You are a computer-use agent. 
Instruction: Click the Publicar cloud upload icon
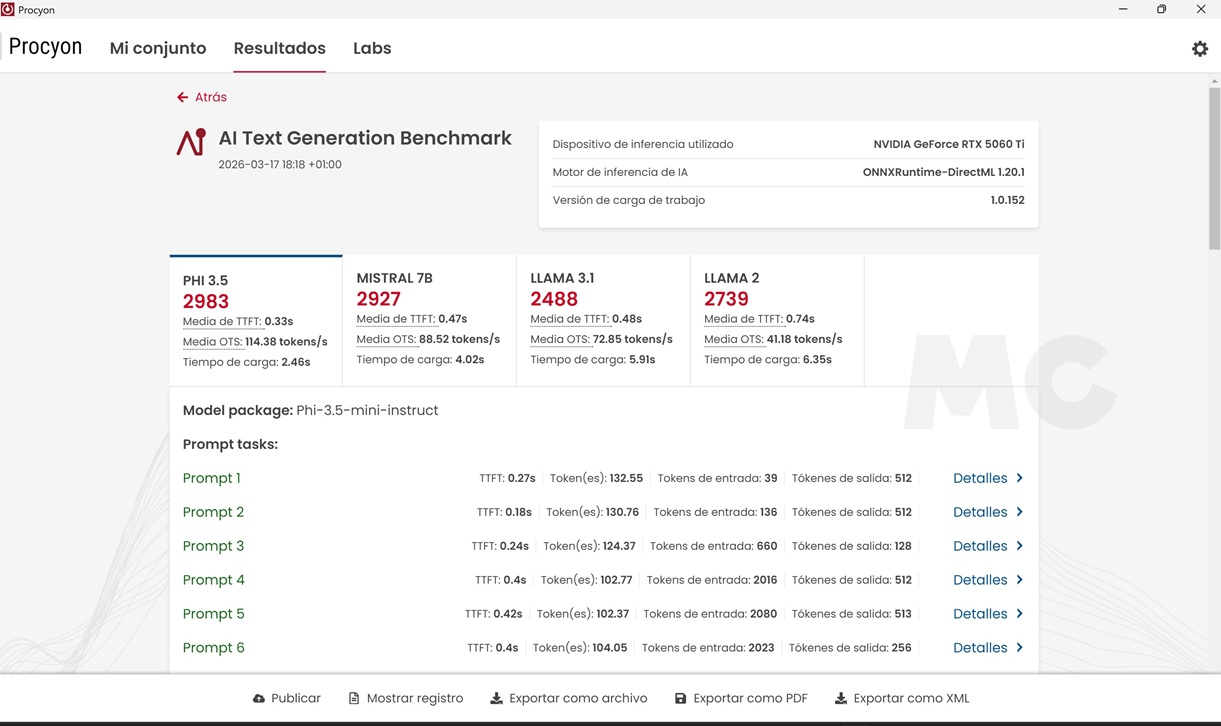pos(259,699)
